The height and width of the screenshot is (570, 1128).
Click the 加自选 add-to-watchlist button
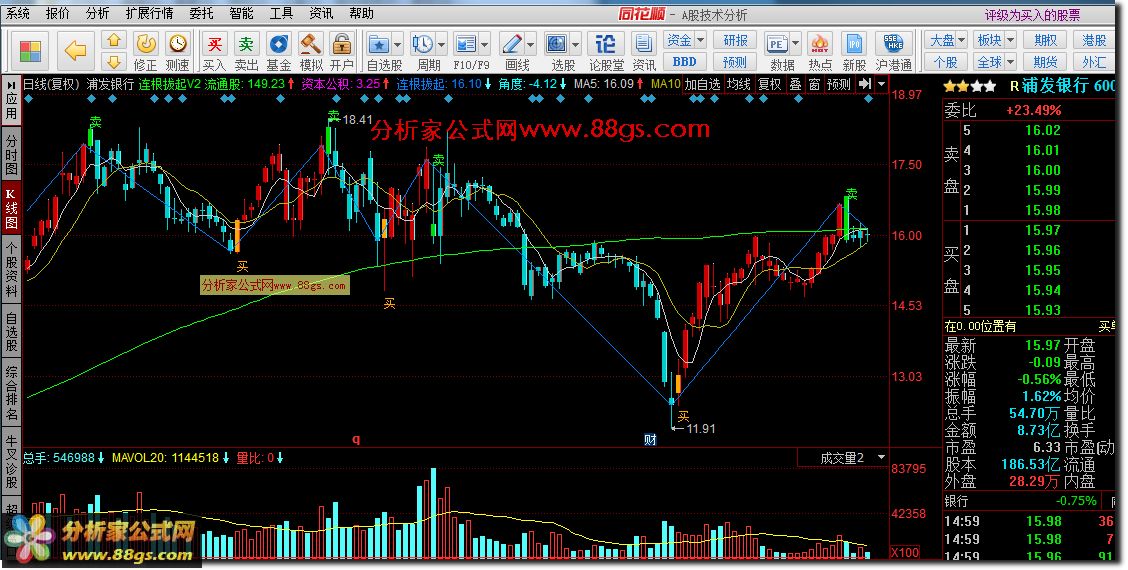702,84
